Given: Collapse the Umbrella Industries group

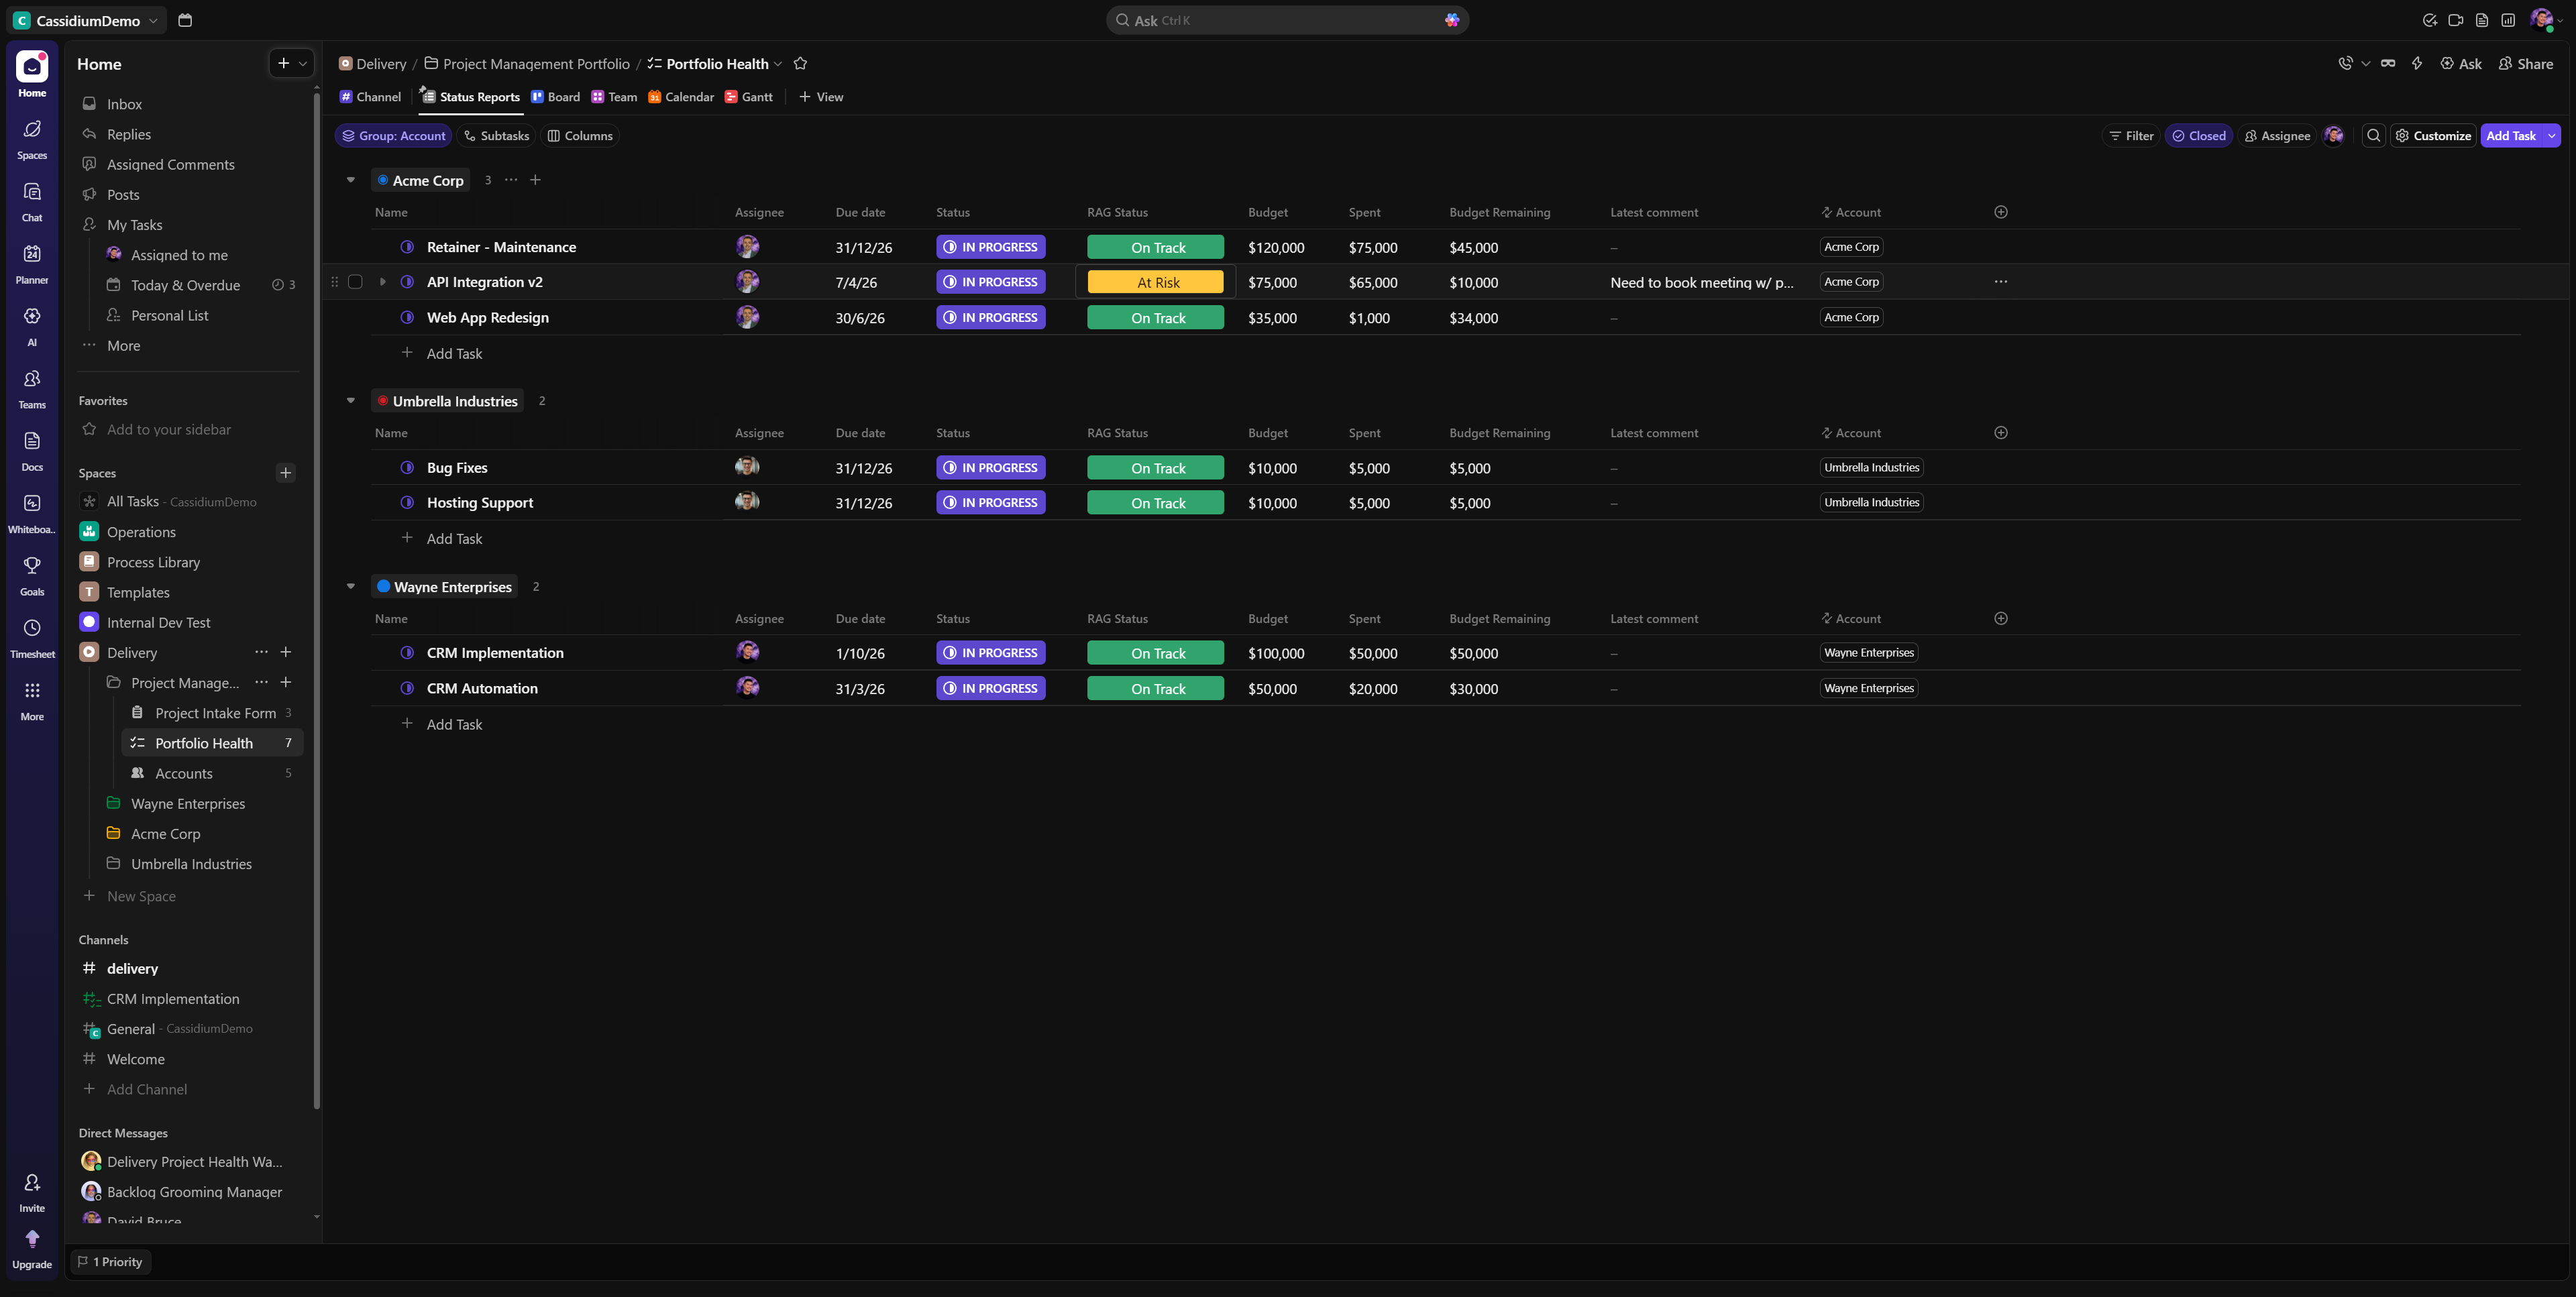Looking at the screenshot, I should (351, 401).
